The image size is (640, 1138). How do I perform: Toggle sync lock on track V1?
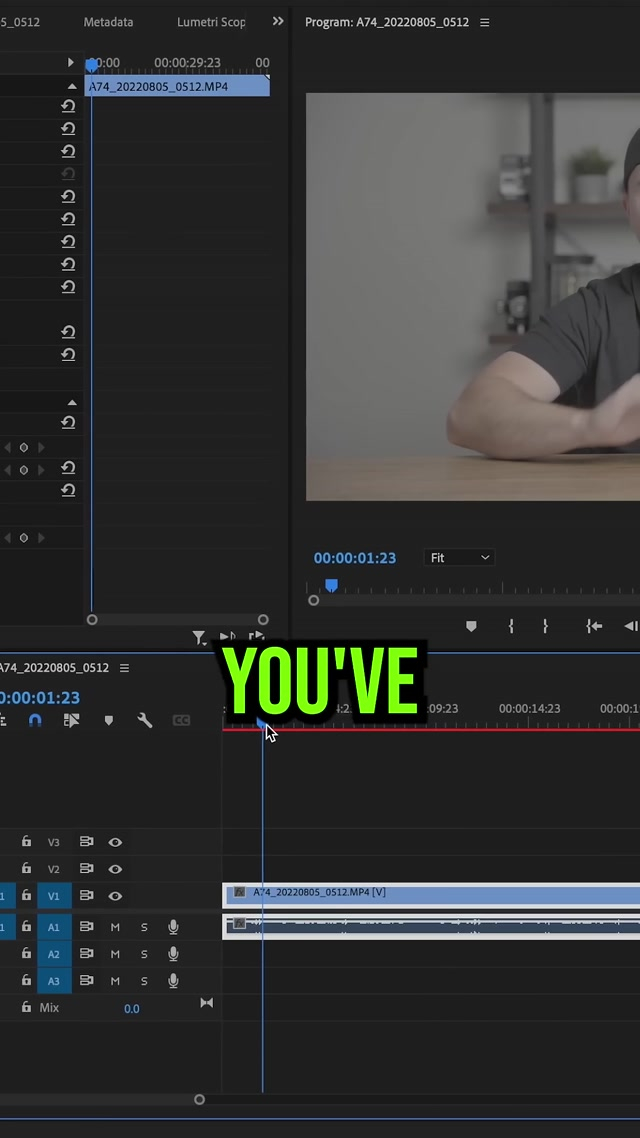point(86,896)
